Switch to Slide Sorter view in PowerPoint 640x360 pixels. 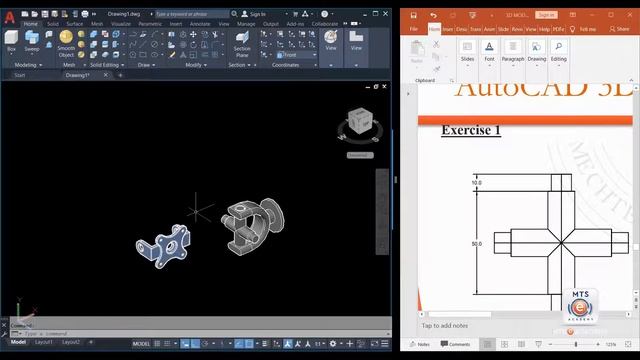(504, 344)
